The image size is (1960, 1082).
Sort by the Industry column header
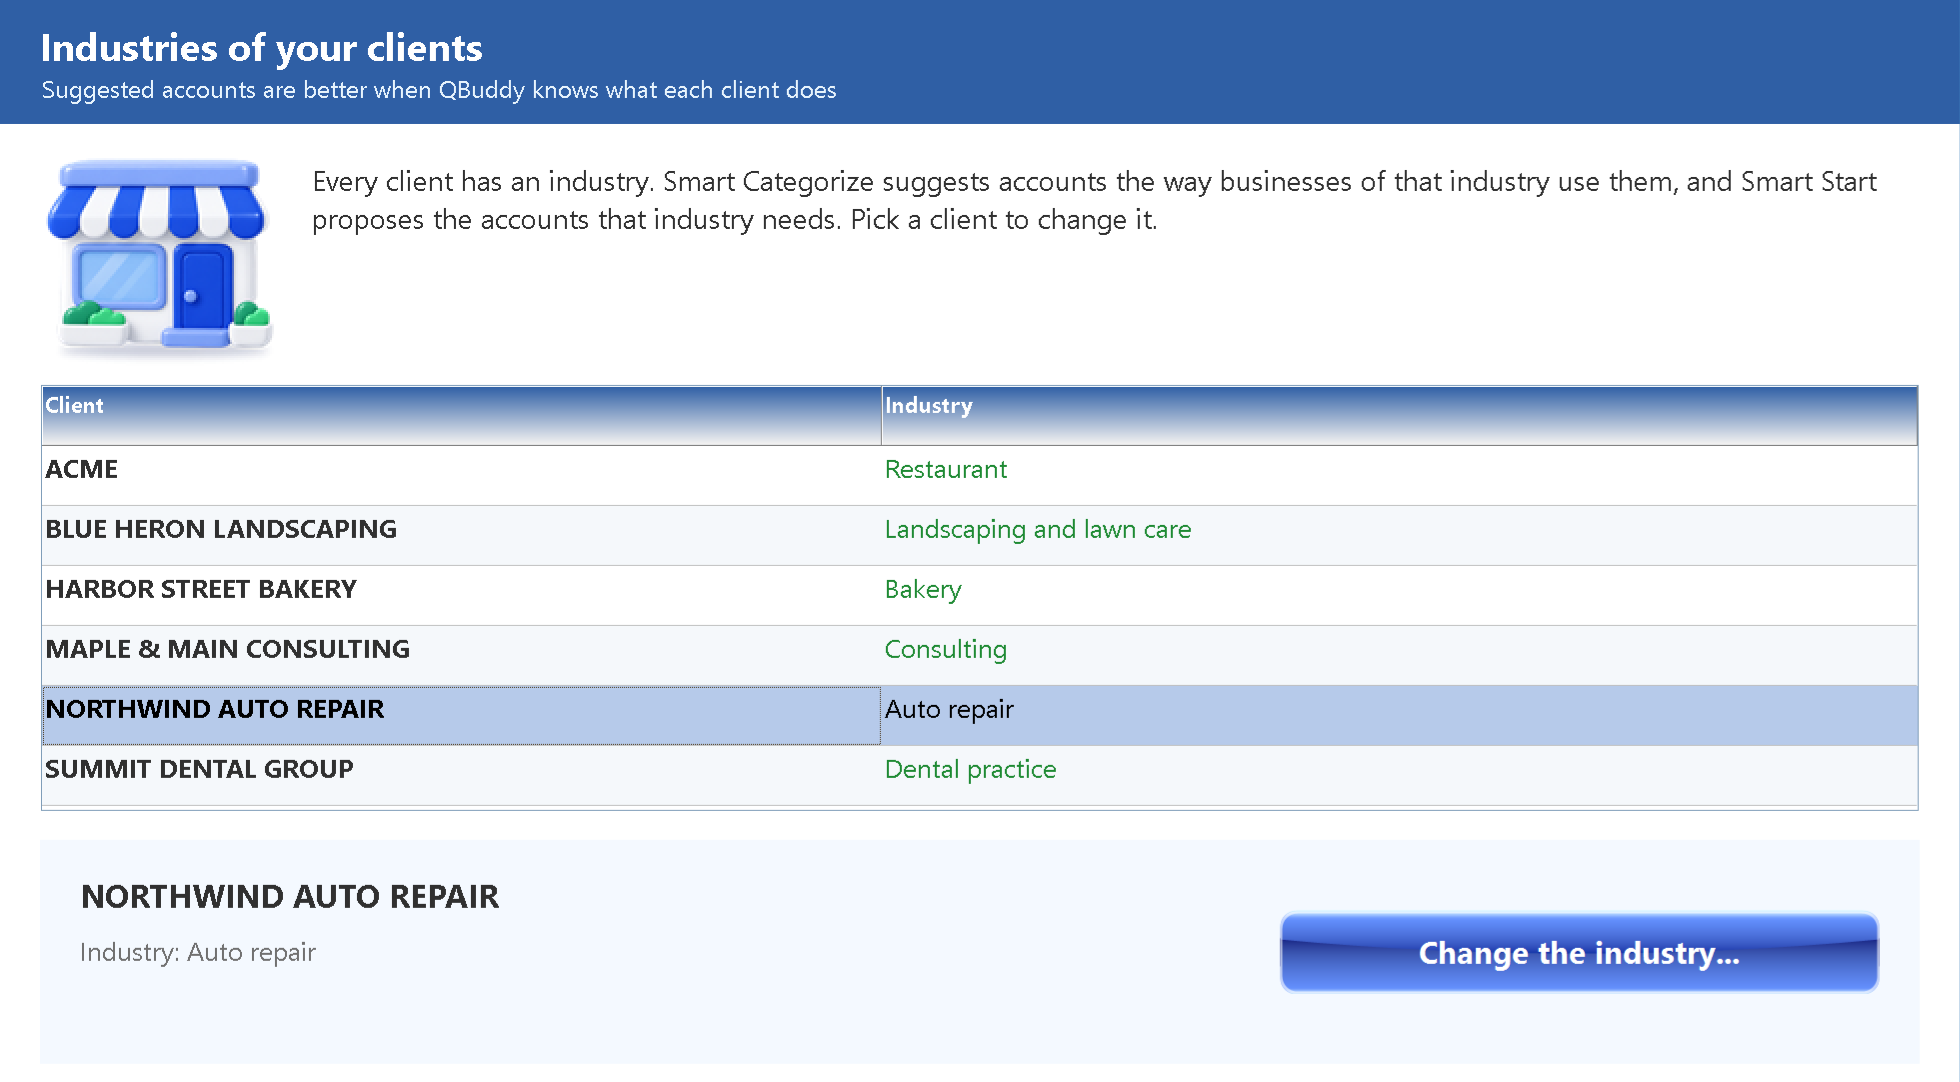point(1399,415)
